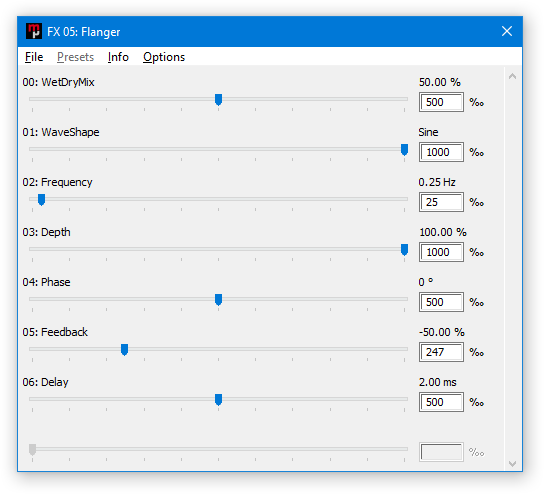The height and width of the screenshot is (494, 544).
Task: Open the File menu
Action: coord(34,57)
